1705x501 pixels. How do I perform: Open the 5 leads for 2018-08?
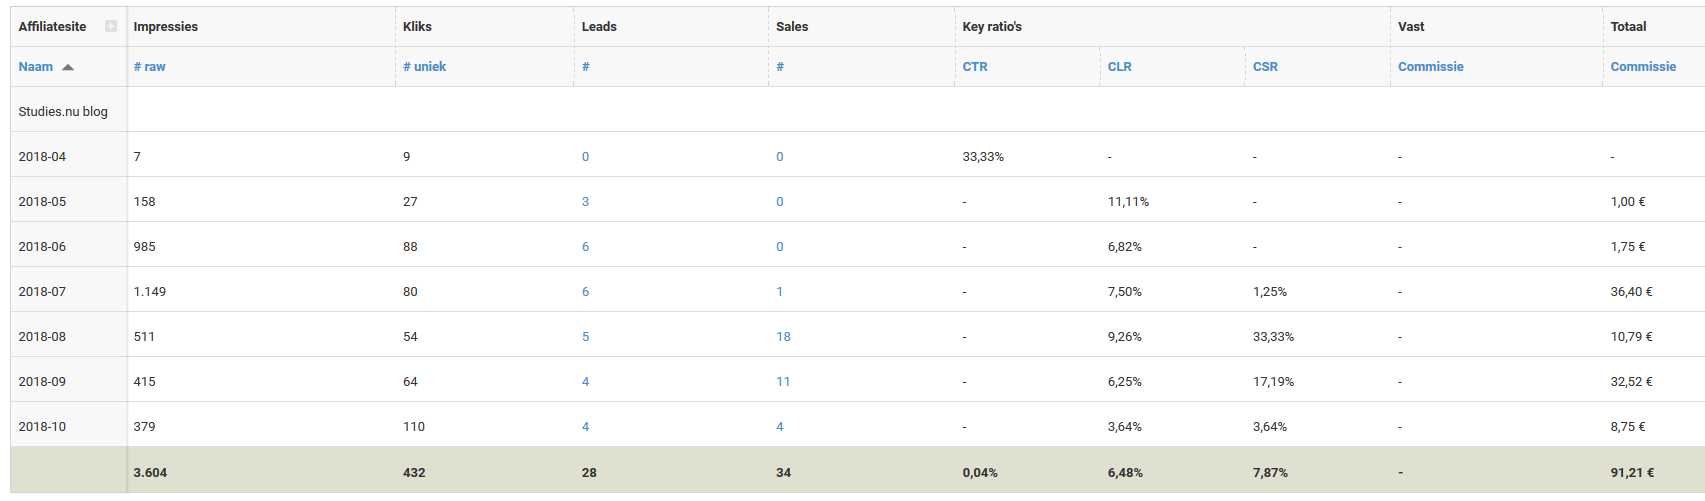coord(585,336)
